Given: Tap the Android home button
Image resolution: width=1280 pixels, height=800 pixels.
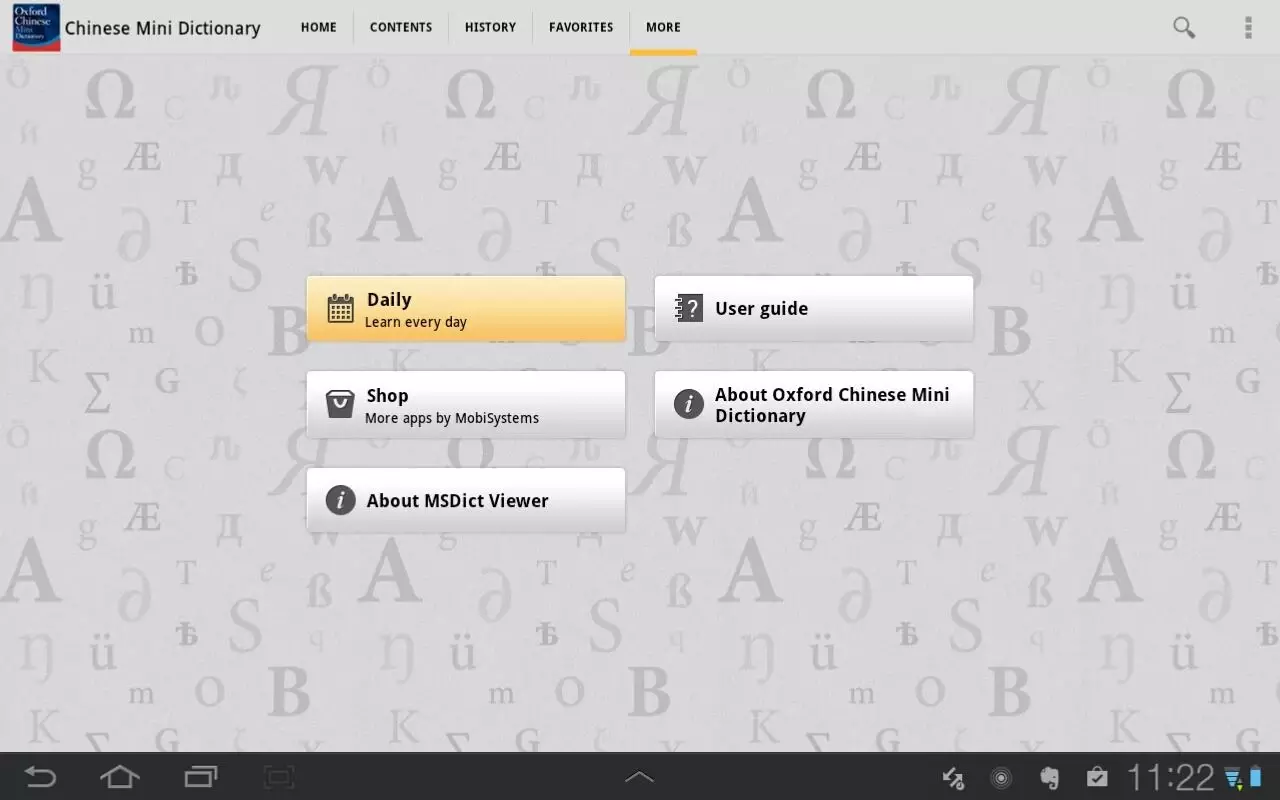Looking at the screenshot, I should pos(119,776).
